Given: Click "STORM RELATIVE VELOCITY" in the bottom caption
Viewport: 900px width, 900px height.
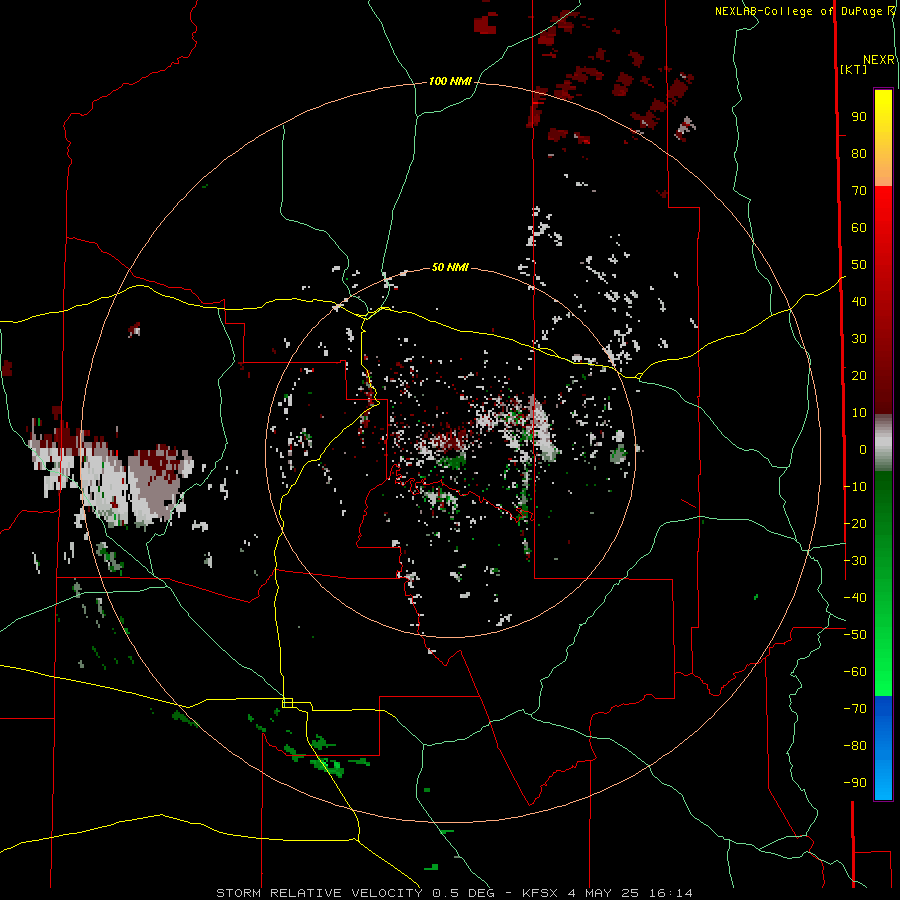Looking at the screenshot, I should point(319,893).
